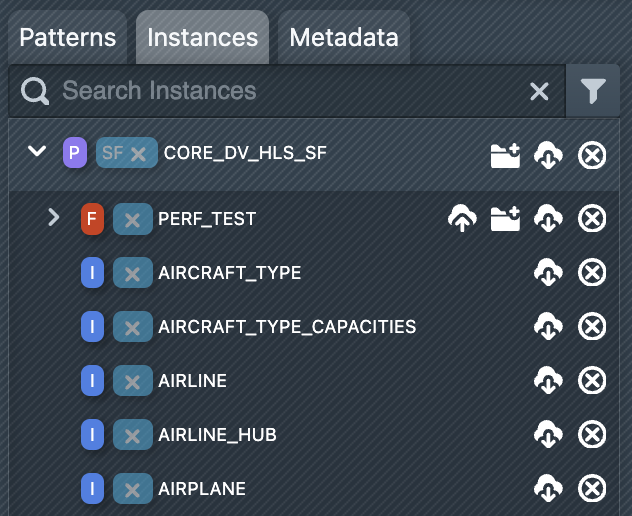
Task: Switch to the Patterns tab
Action: point(68,38)
